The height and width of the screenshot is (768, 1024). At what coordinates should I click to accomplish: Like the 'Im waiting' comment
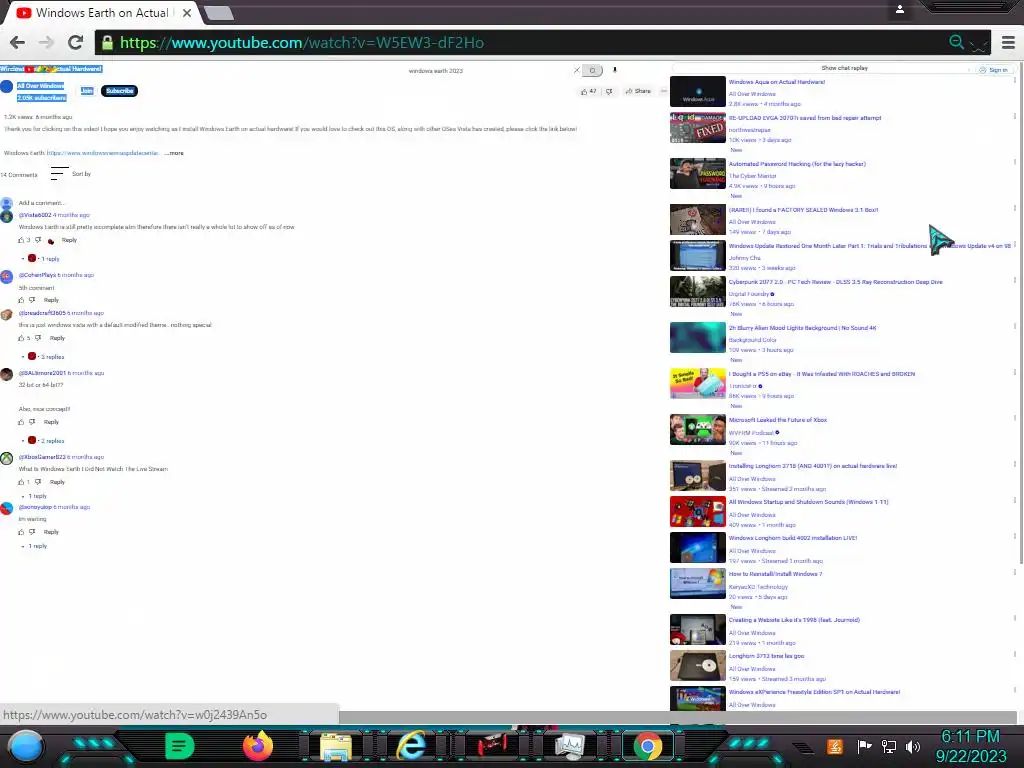[x=21, y=532]
